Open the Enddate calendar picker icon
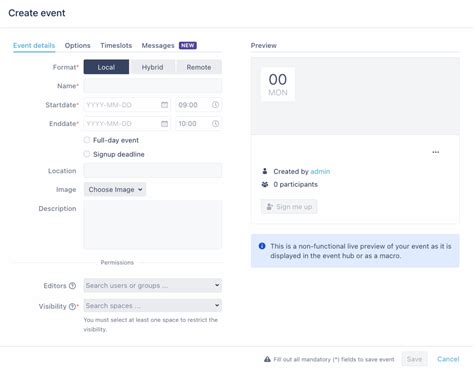 164,124
